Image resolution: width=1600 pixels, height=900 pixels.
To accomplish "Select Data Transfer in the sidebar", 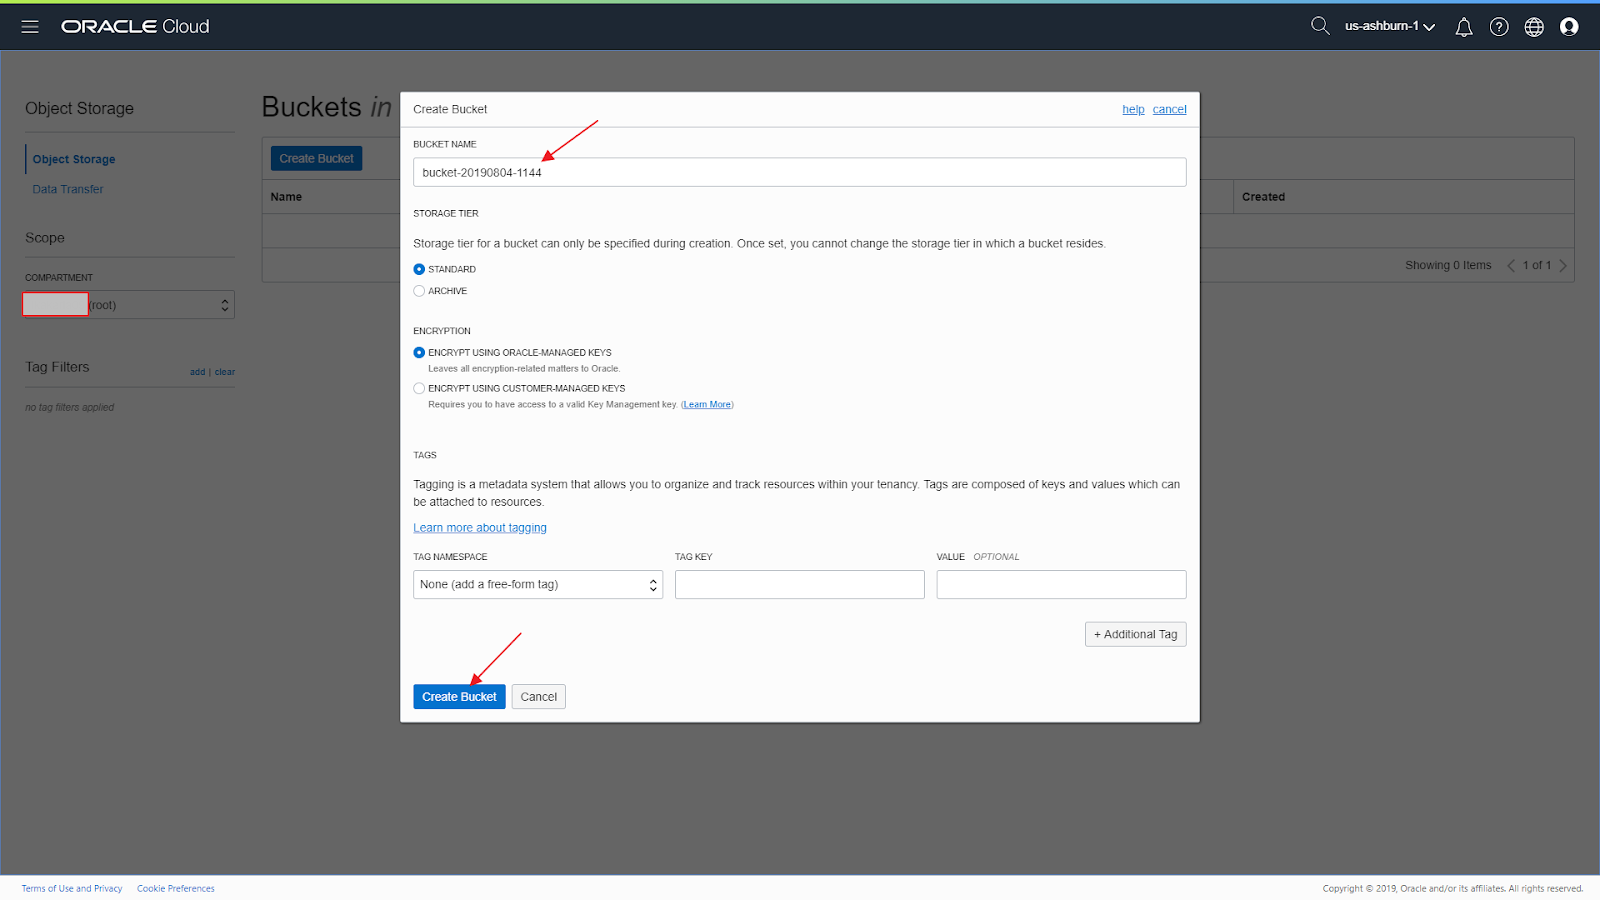I will 67,188.
